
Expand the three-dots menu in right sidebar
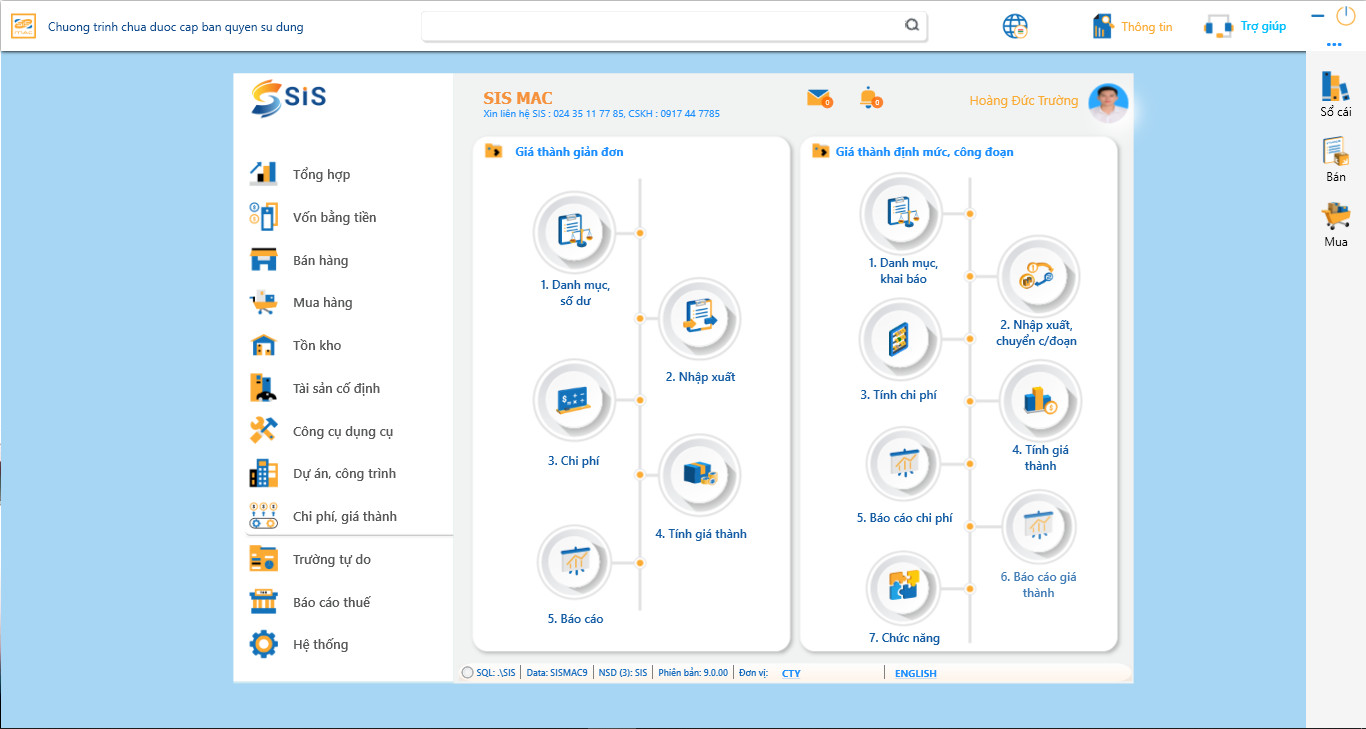point(1334,45)
